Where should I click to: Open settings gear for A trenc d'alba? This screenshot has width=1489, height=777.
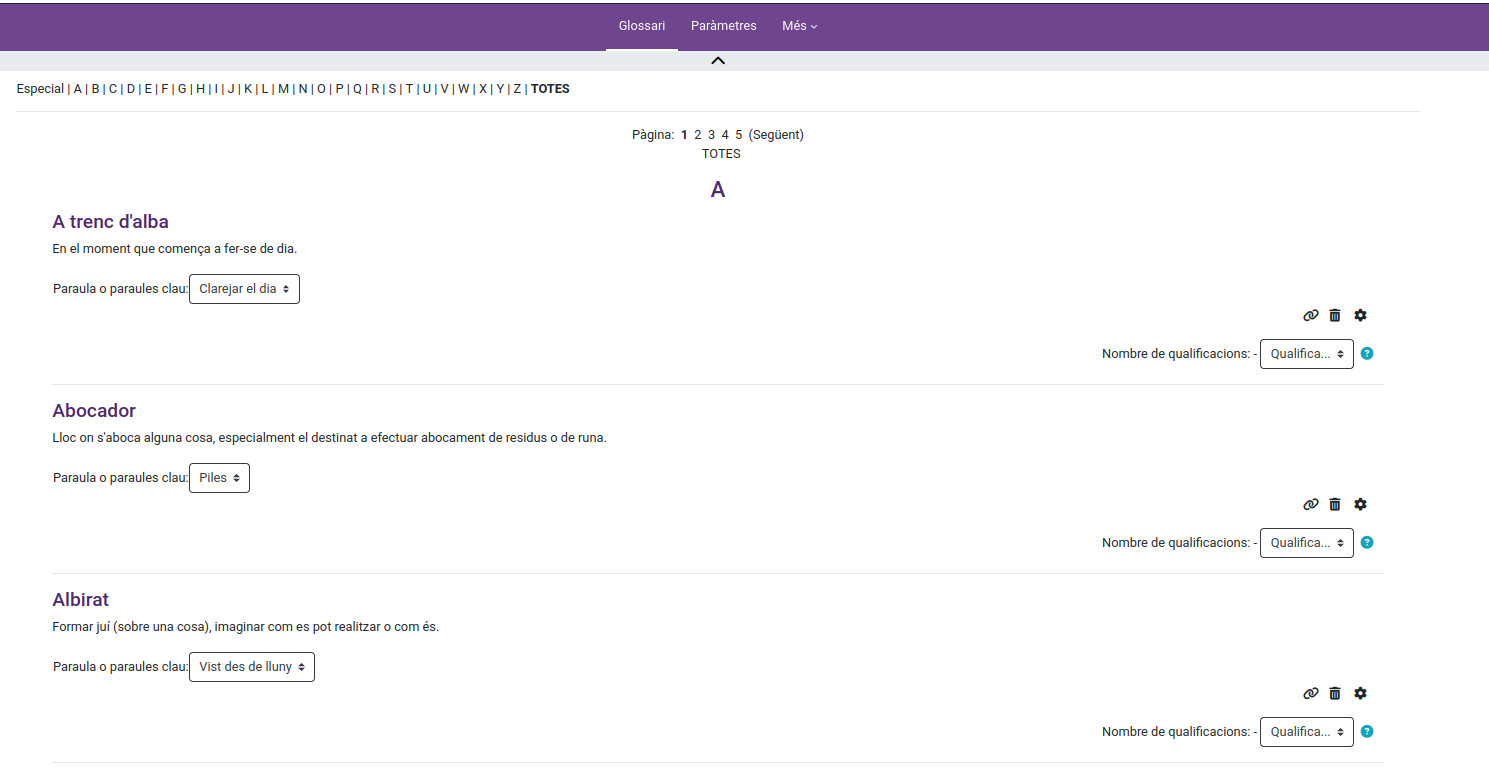click(x=1360, y=316)
